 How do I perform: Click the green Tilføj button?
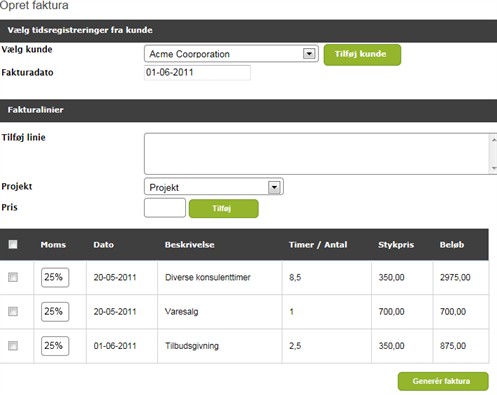click(x=223, y=209)
